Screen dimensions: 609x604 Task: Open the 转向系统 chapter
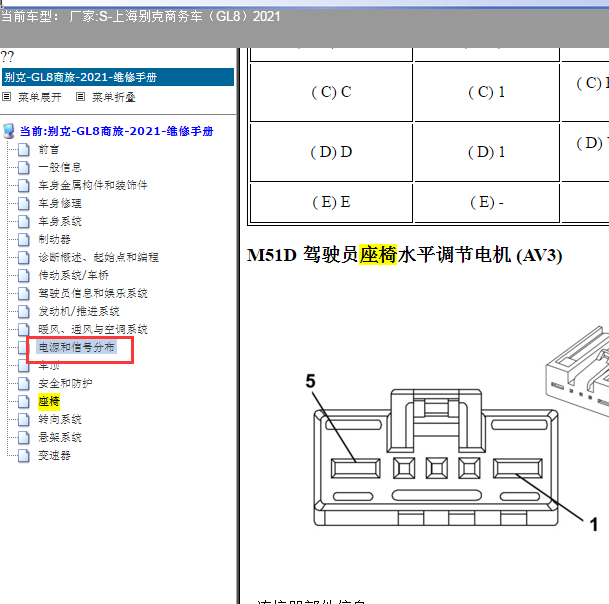click(60, 419)
